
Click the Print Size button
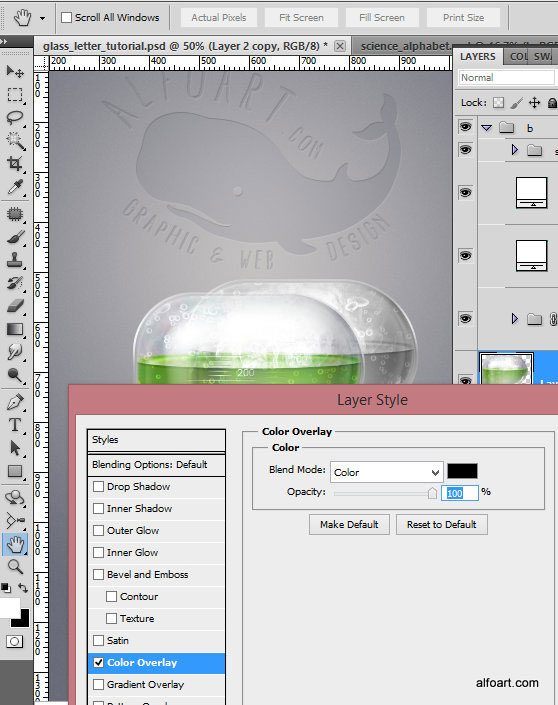[x=464, y=18]
